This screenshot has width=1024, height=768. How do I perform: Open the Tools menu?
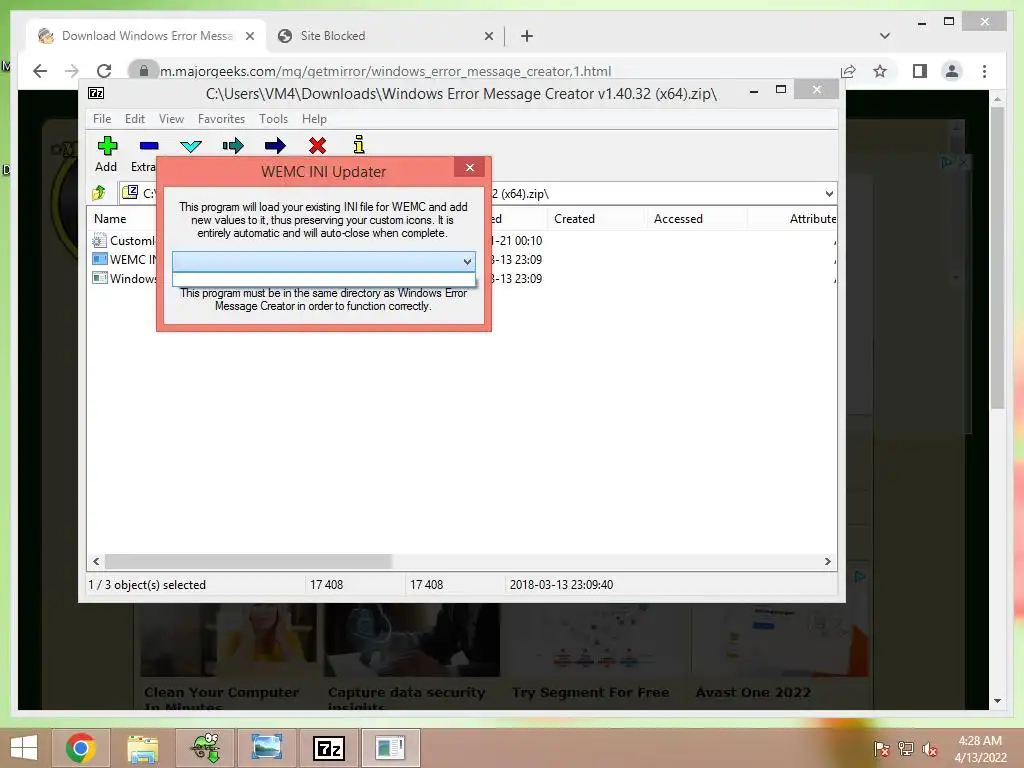point(273,119)
